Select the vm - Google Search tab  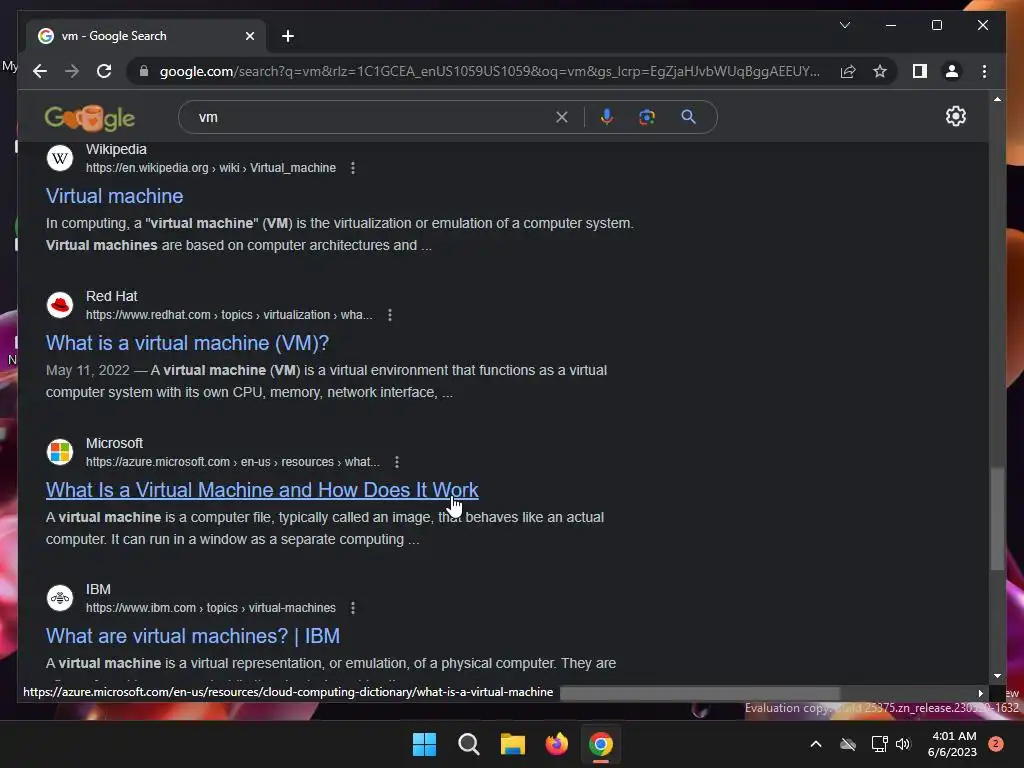coord(146,36)
